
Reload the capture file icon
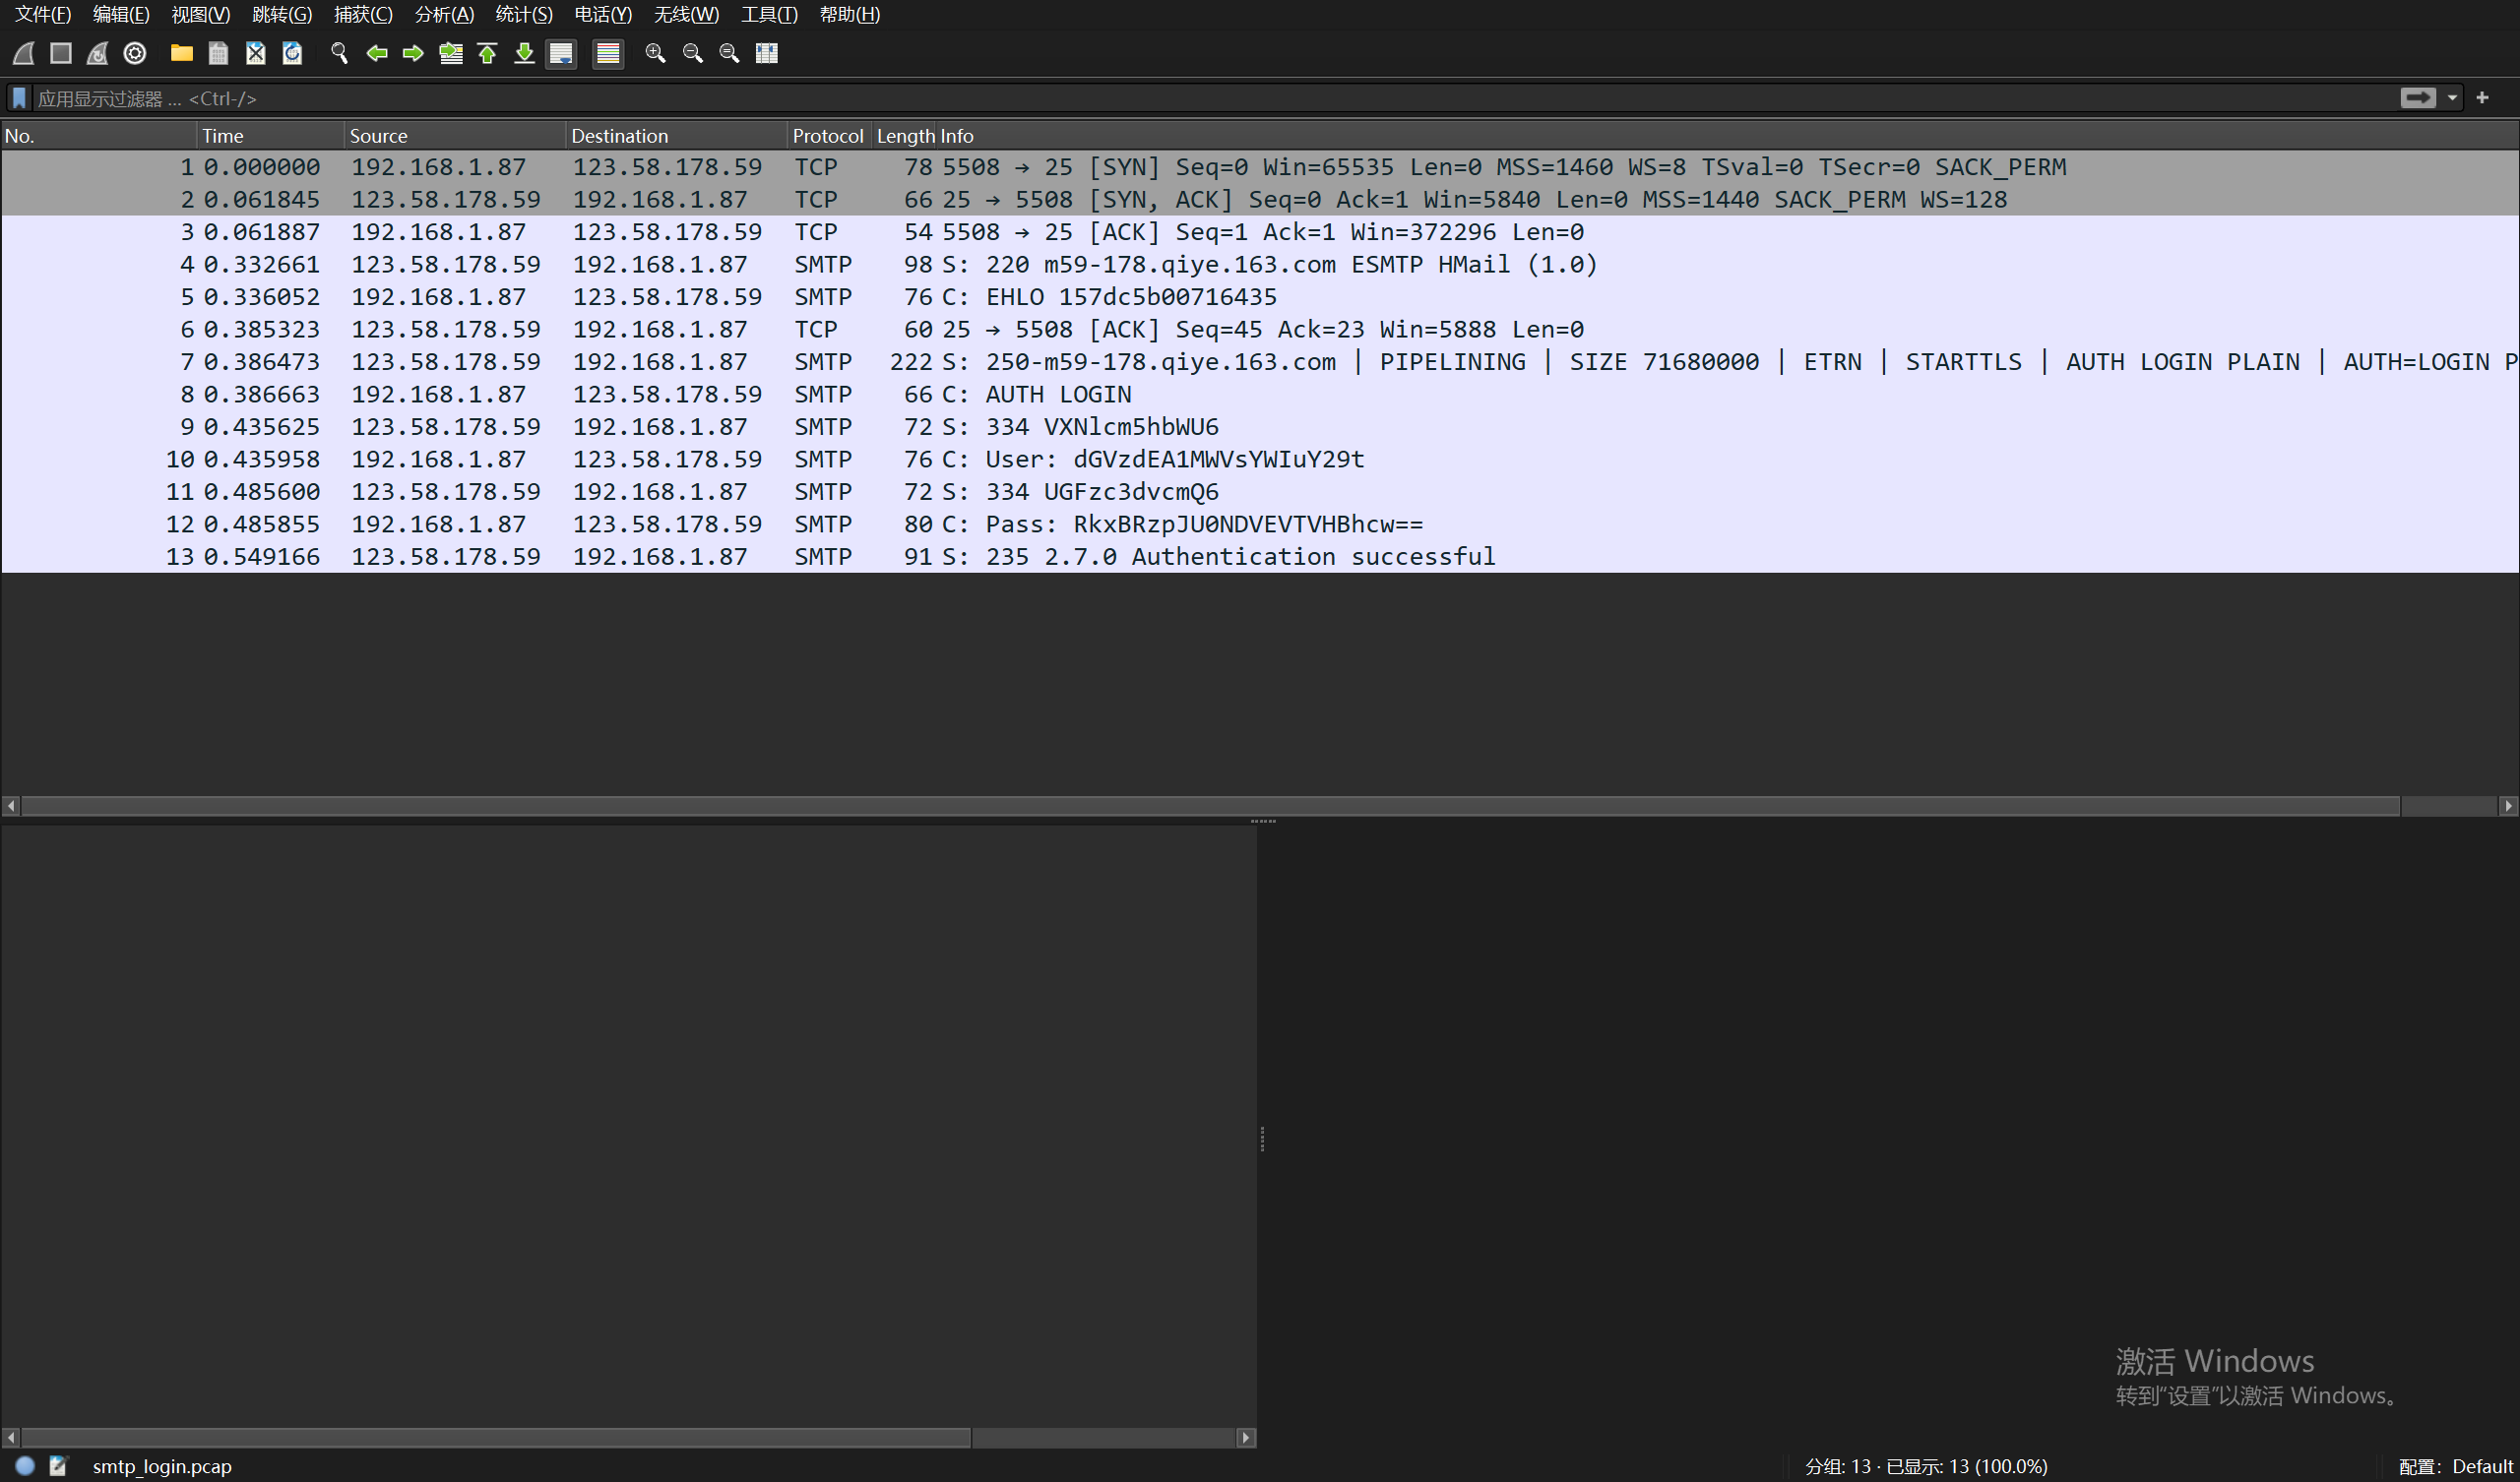click(x=292, y=53)
